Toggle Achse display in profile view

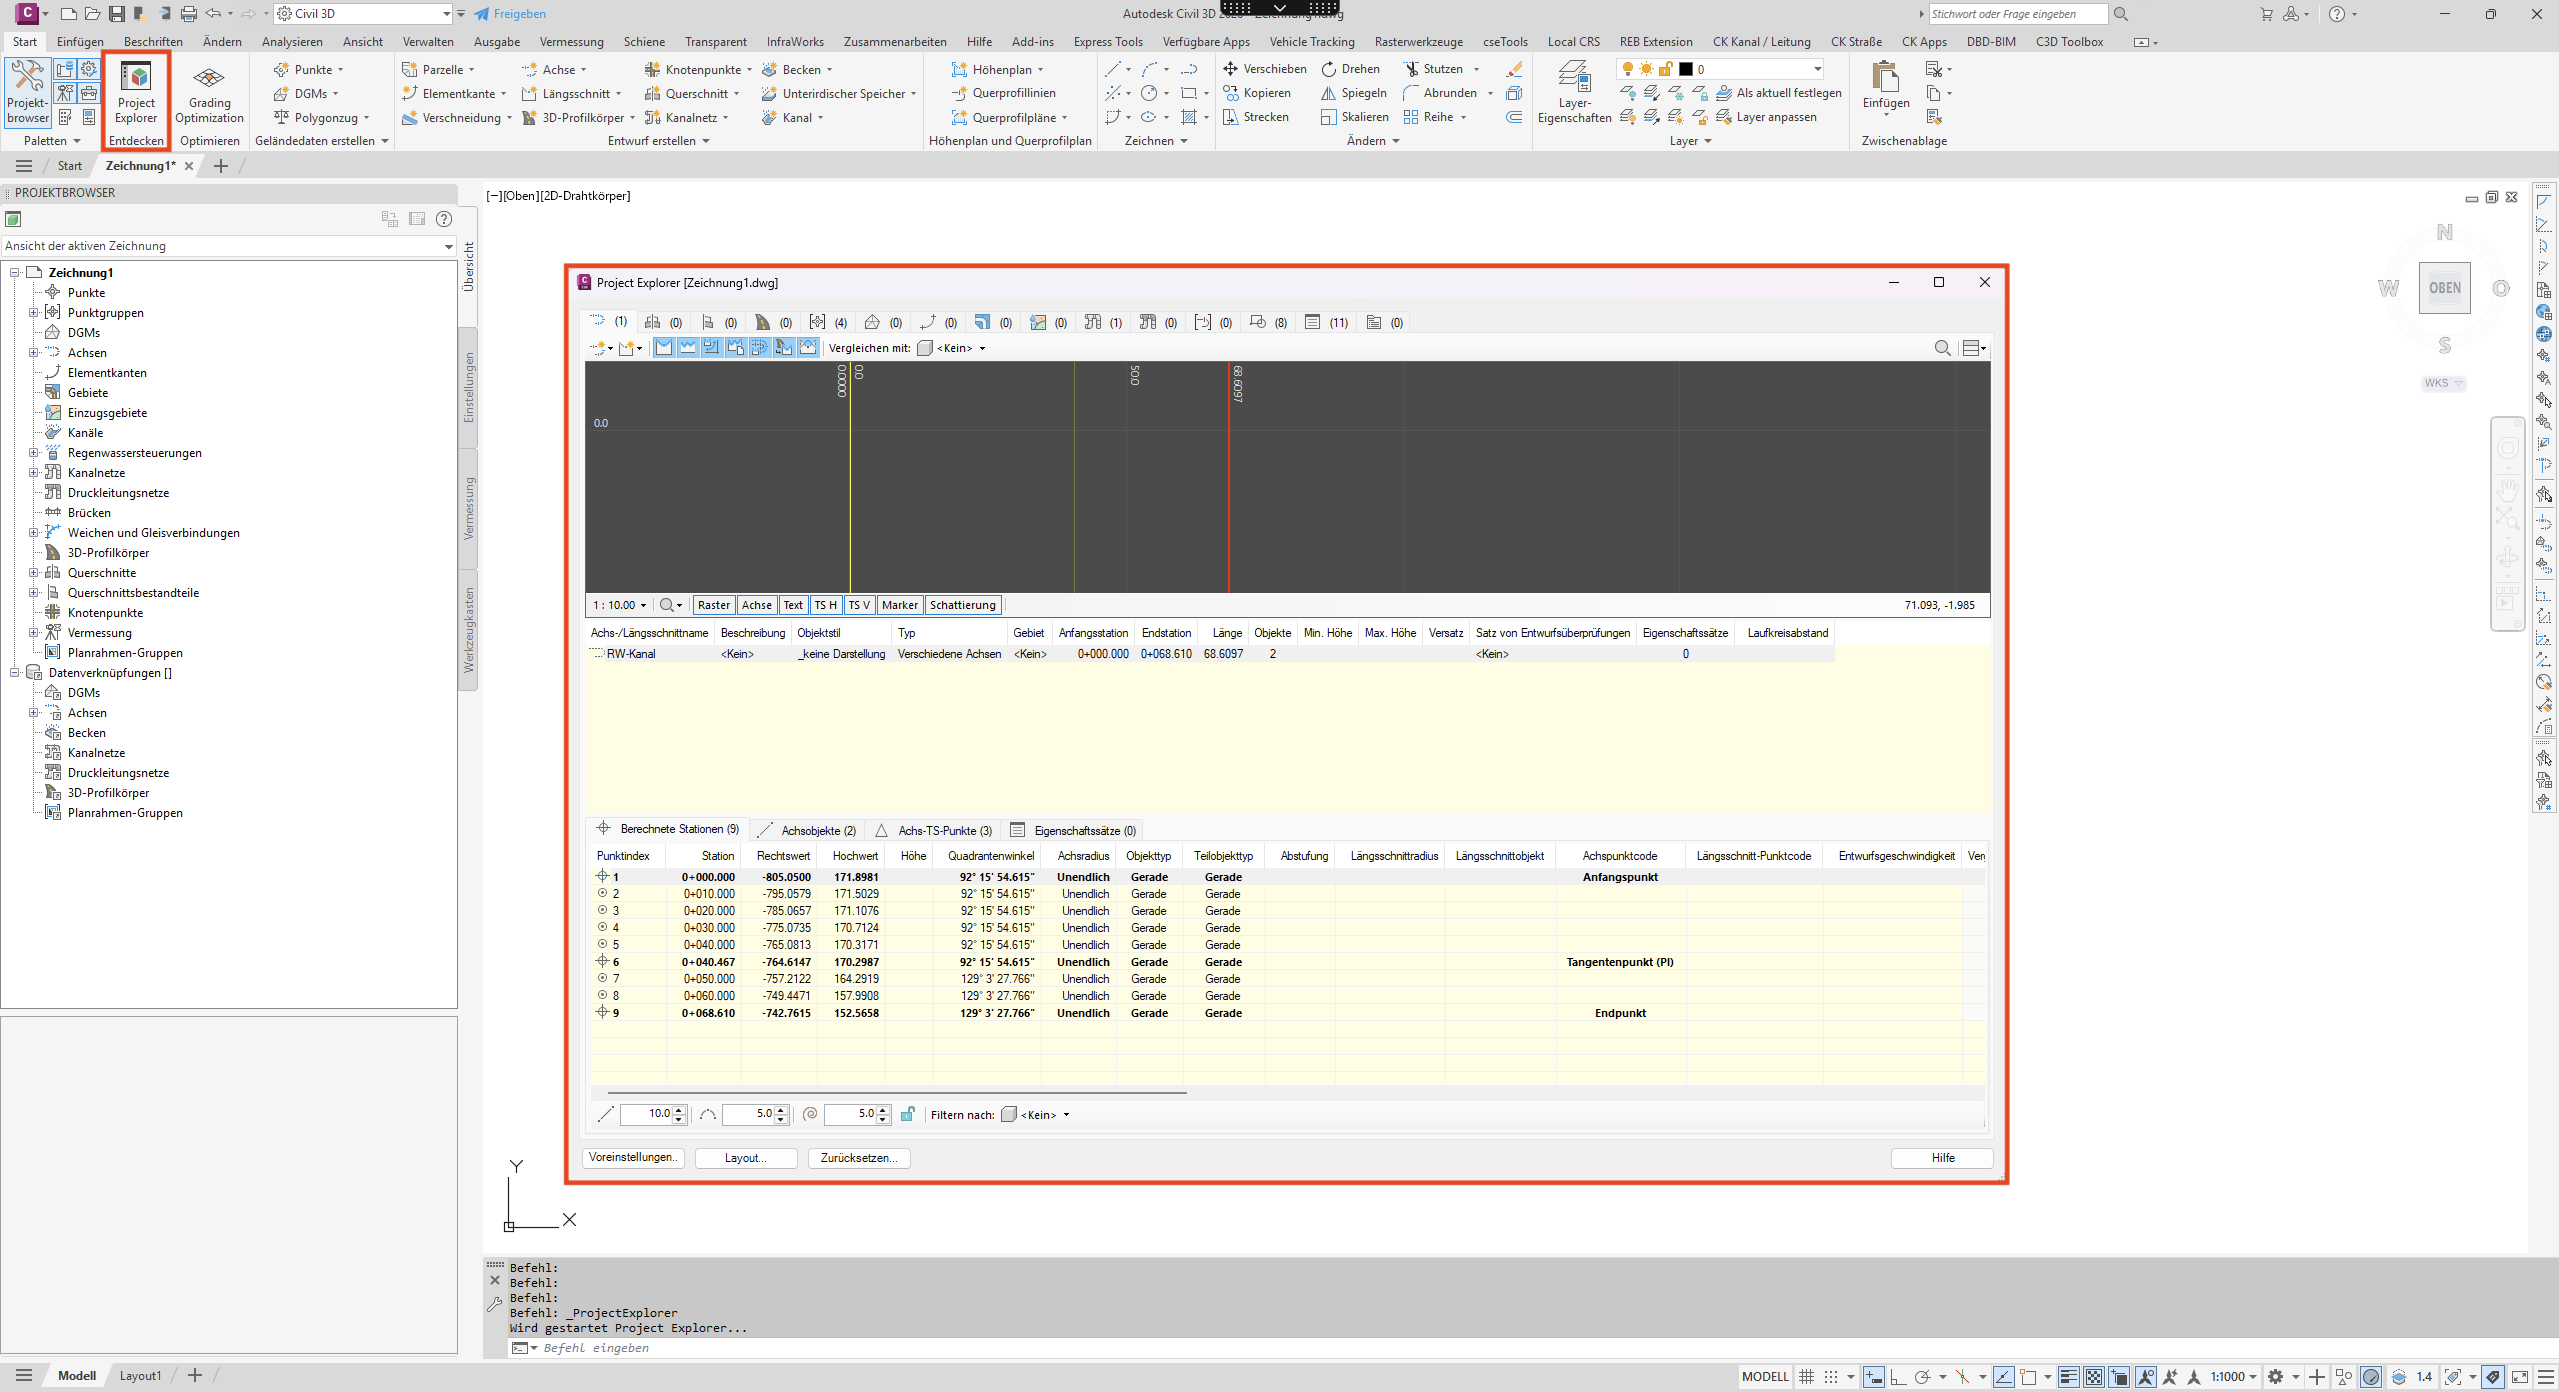coord(756,605)
